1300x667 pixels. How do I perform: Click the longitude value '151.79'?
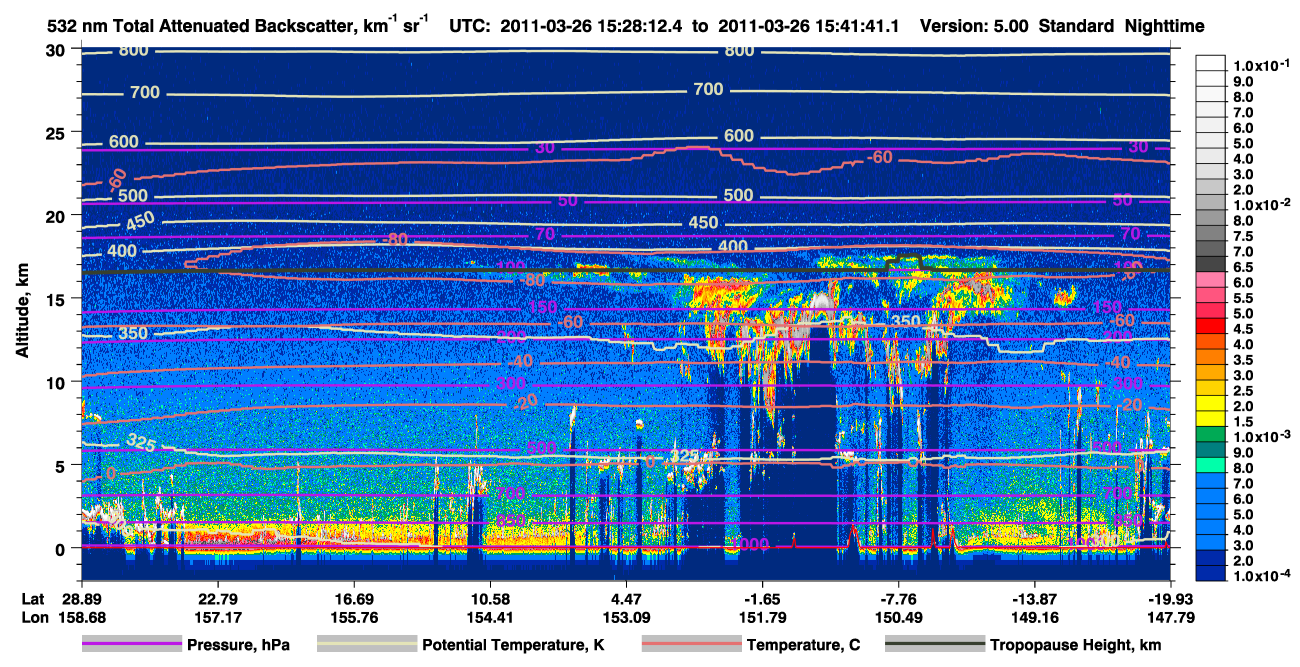click(762, 617)
